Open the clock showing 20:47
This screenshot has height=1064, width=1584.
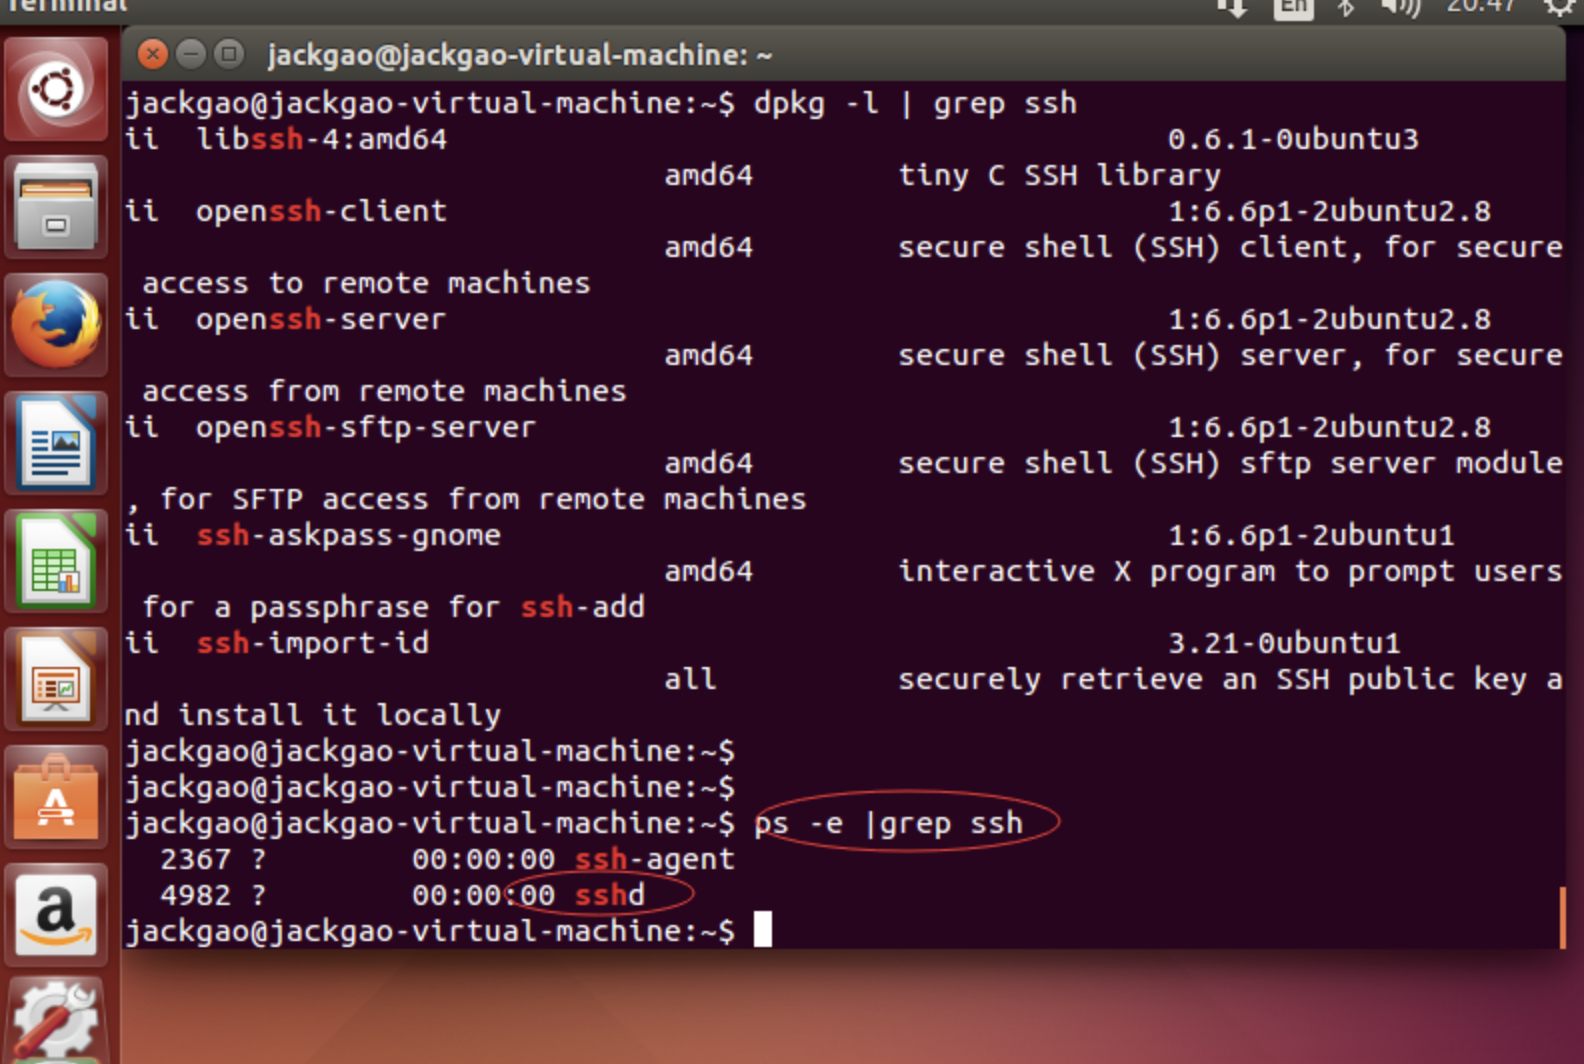(x=1480, y=8)
